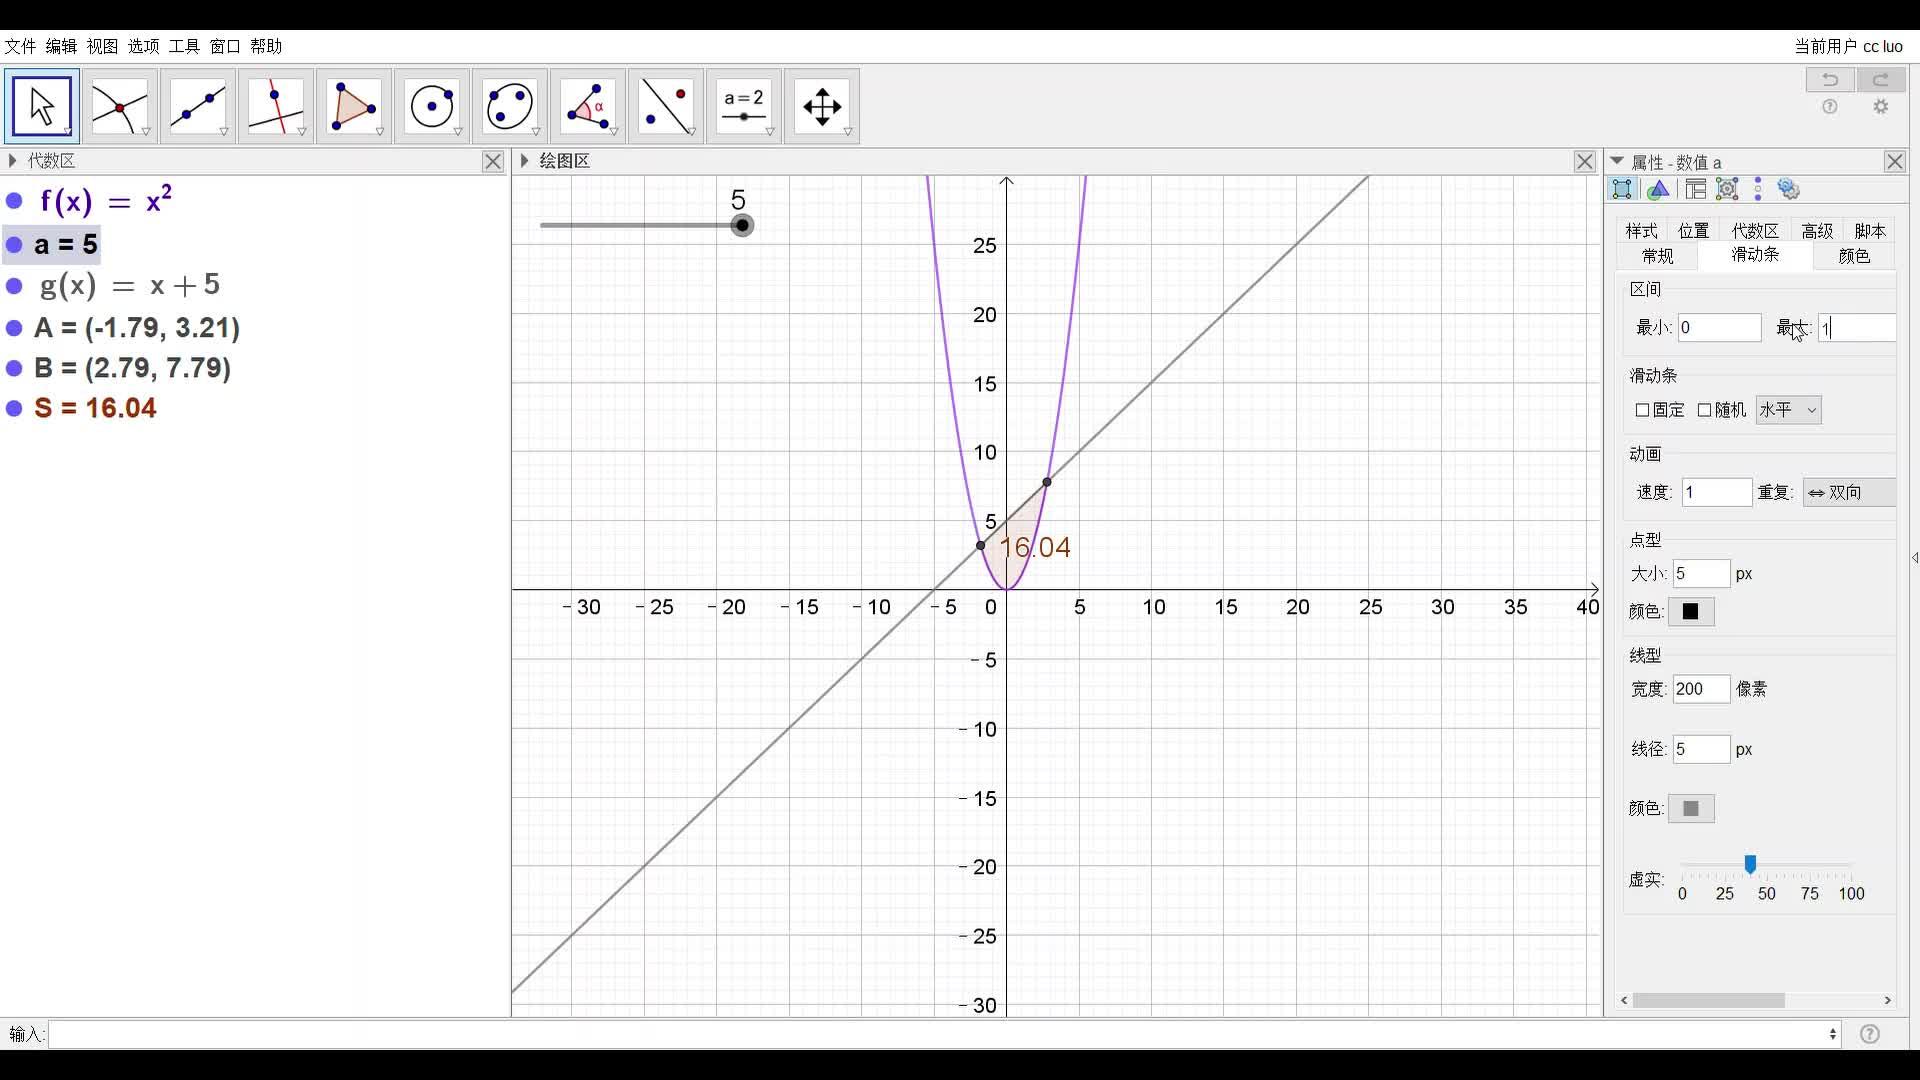Expand side handle at right window edge
The width and height of the screenshot is (1920, 1080).
pos(1914,557)
